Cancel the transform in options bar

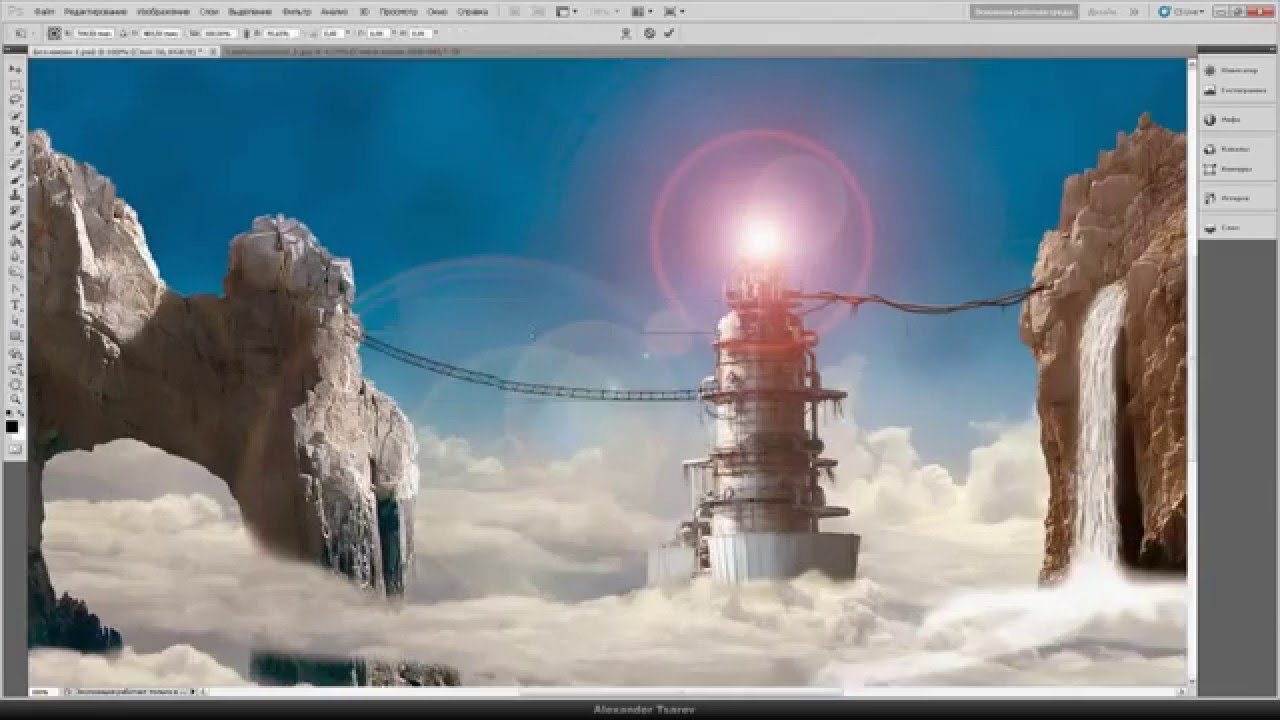(x=649, y=33)
